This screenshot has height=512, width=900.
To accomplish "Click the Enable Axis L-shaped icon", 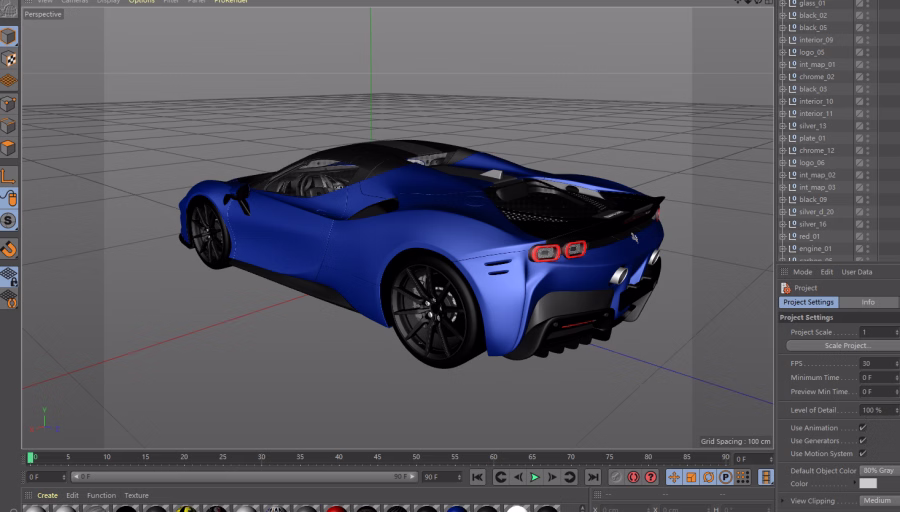I will coord(9,176).
